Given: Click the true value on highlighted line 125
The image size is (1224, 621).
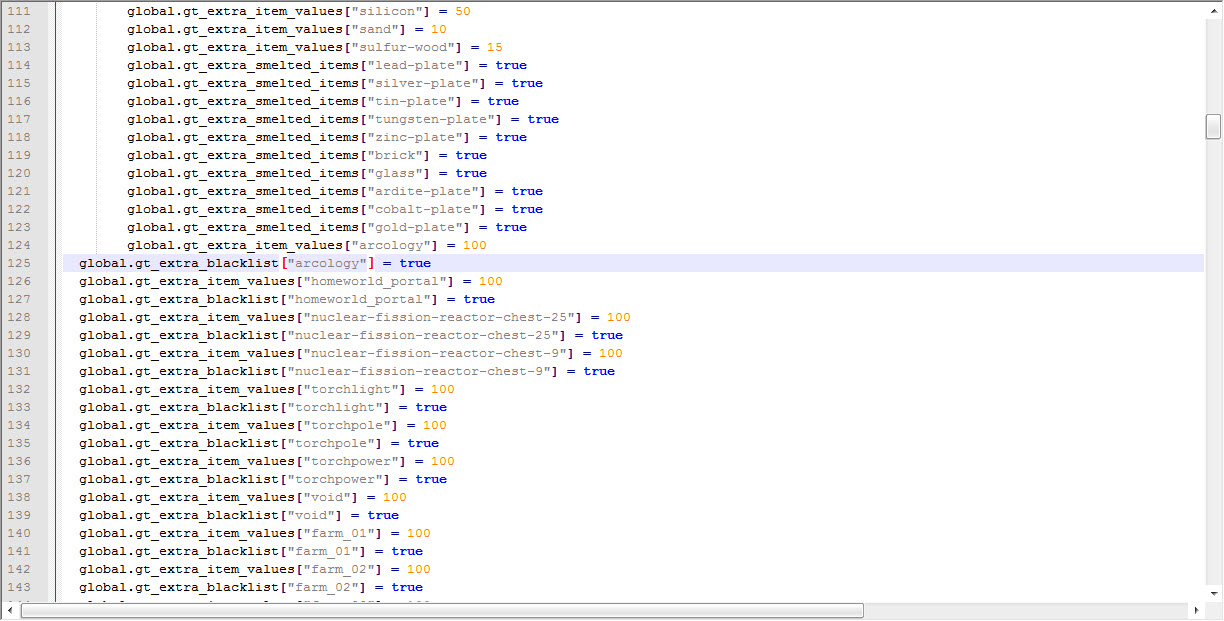Looking at the screenshot, I should click(x=415, y=263).
